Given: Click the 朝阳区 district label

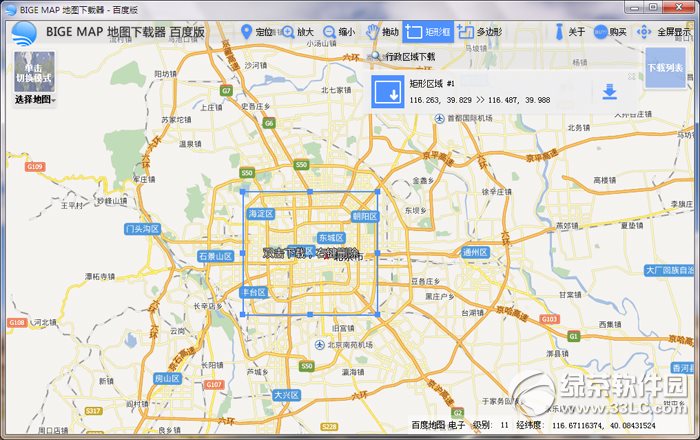Looking at the screenshot, I should (x=365, y=216).
